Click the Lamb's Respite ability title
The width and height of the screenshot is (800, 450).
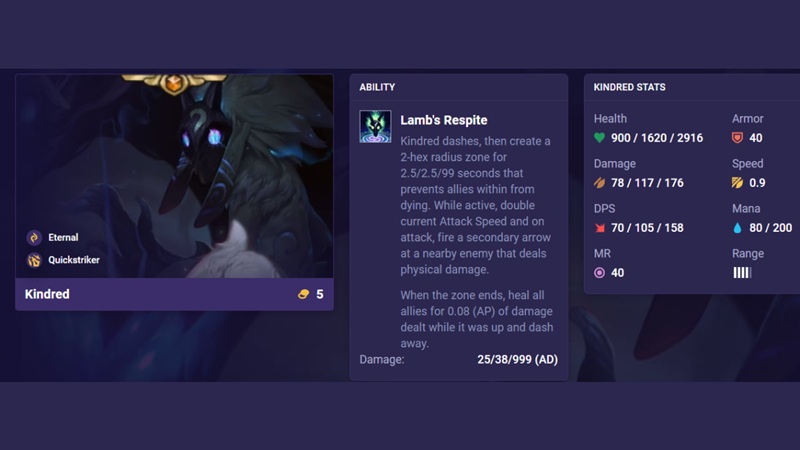444,120
